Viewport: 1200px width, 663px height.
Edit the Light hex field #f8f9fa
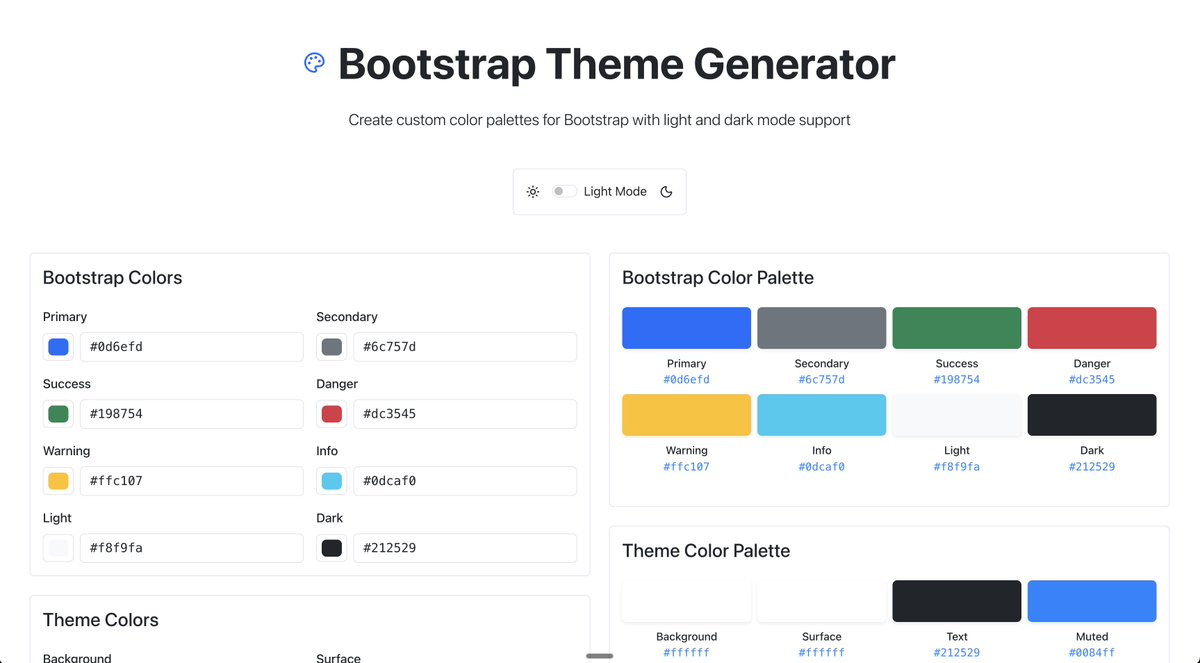coord(191,548)
